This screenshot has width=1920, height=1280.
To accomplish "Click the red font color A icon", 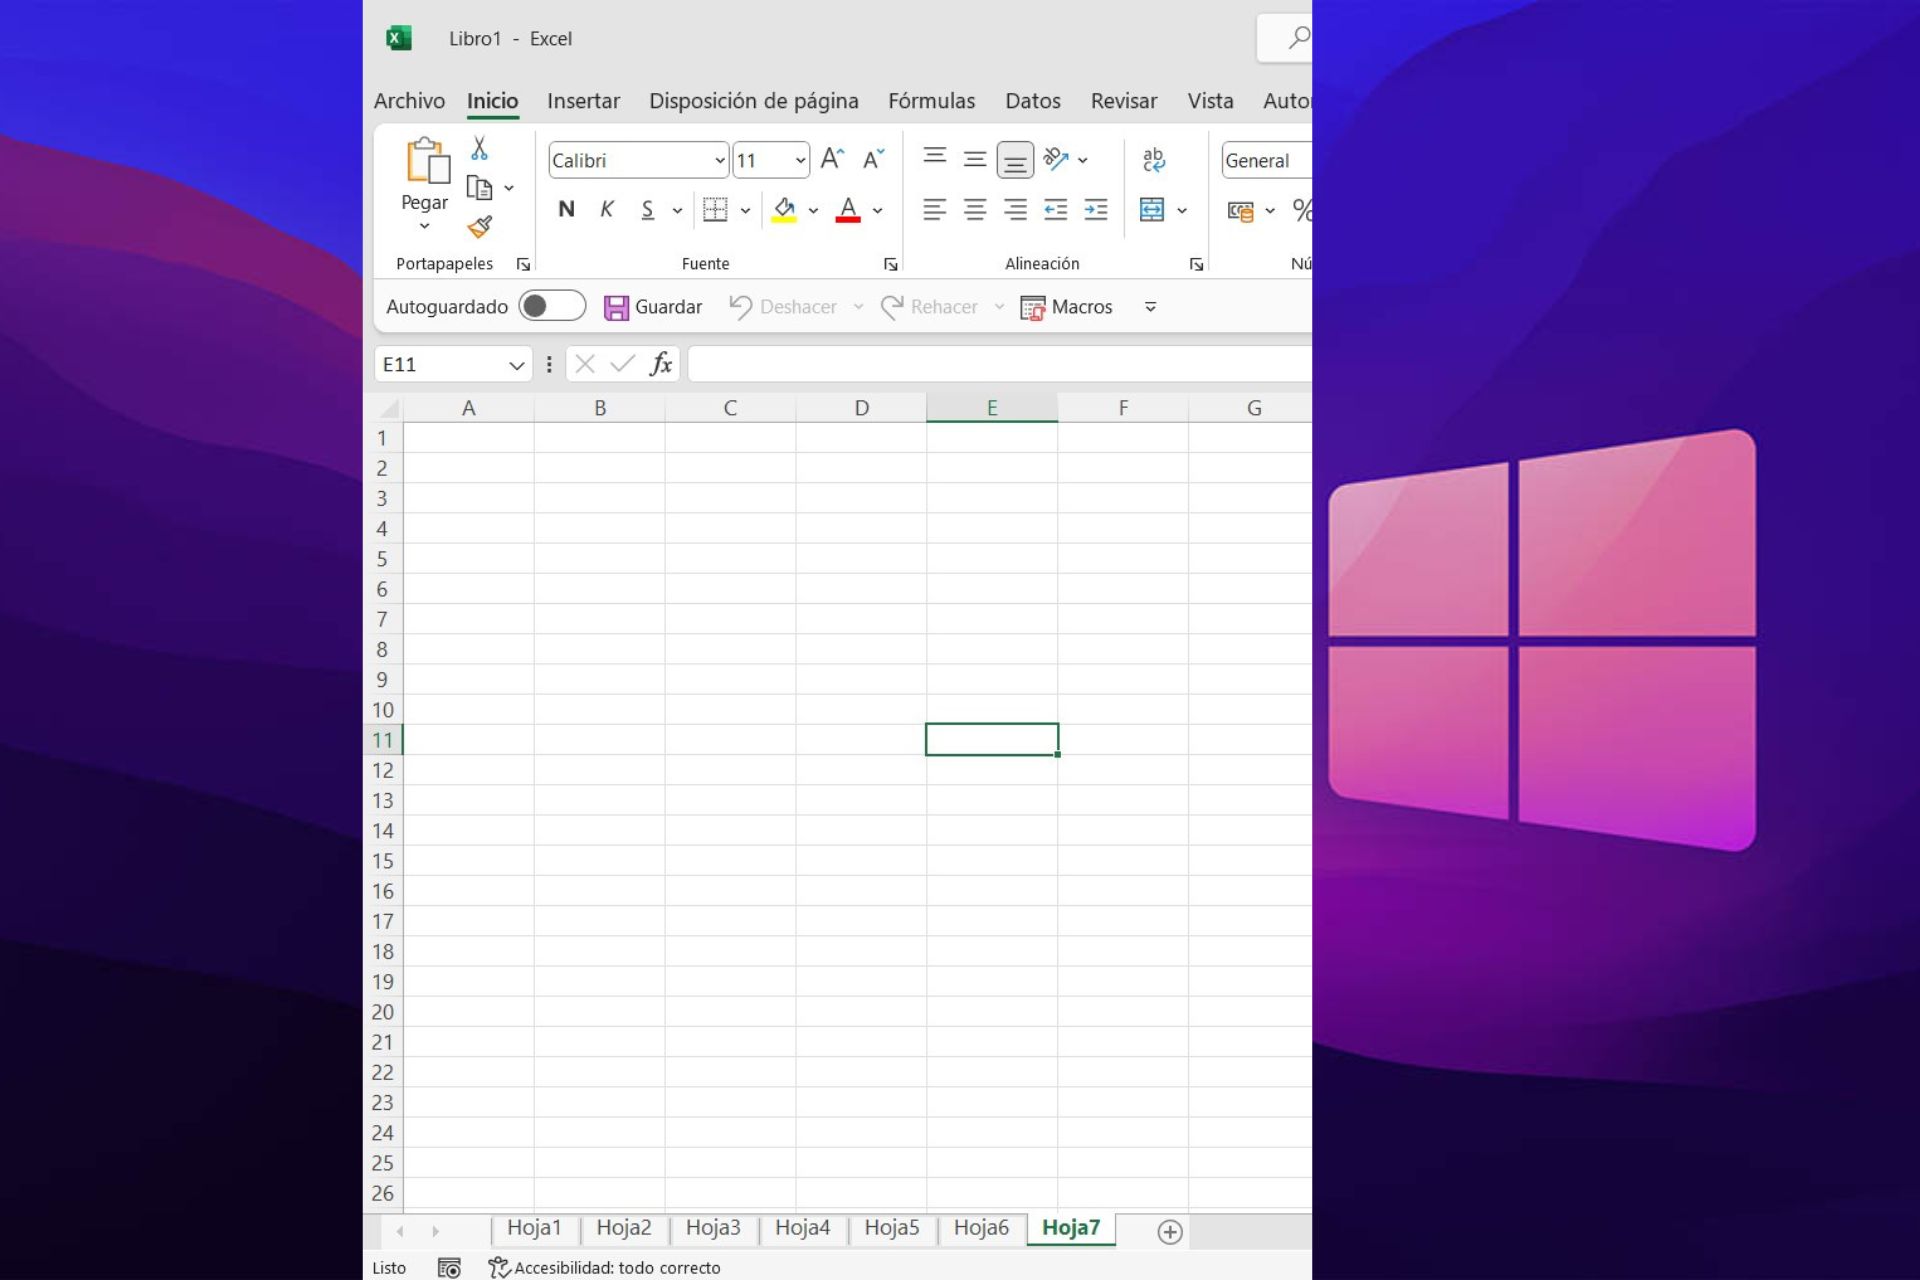I will 848,210.
